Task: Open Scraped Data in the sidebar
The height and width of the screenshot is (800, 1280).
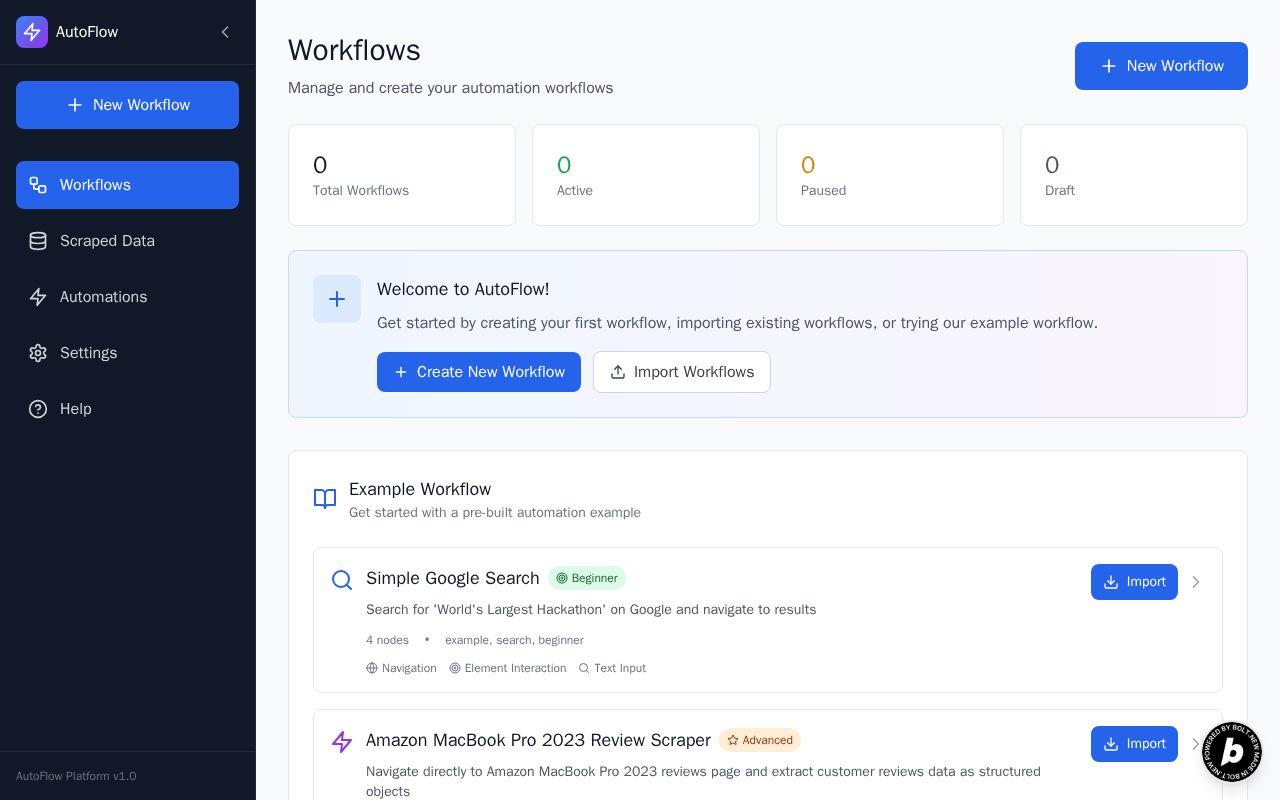Action: (127, 241)
